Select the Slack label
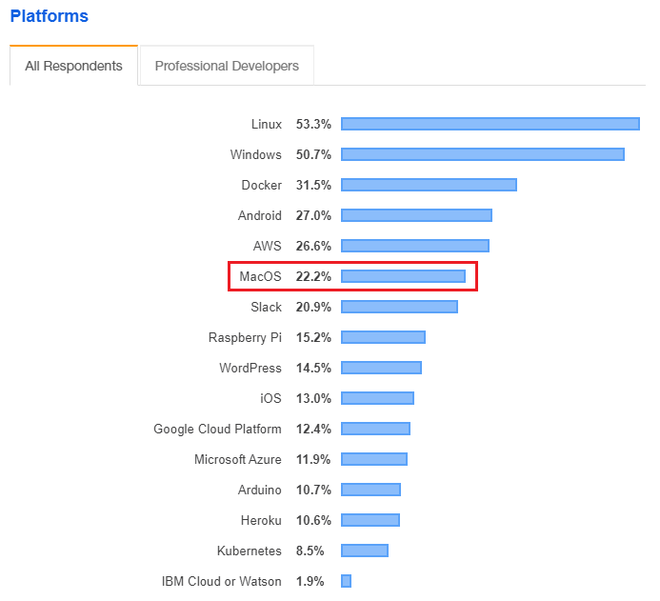Screen dimensions: 660x601 (x=266, y=307)
